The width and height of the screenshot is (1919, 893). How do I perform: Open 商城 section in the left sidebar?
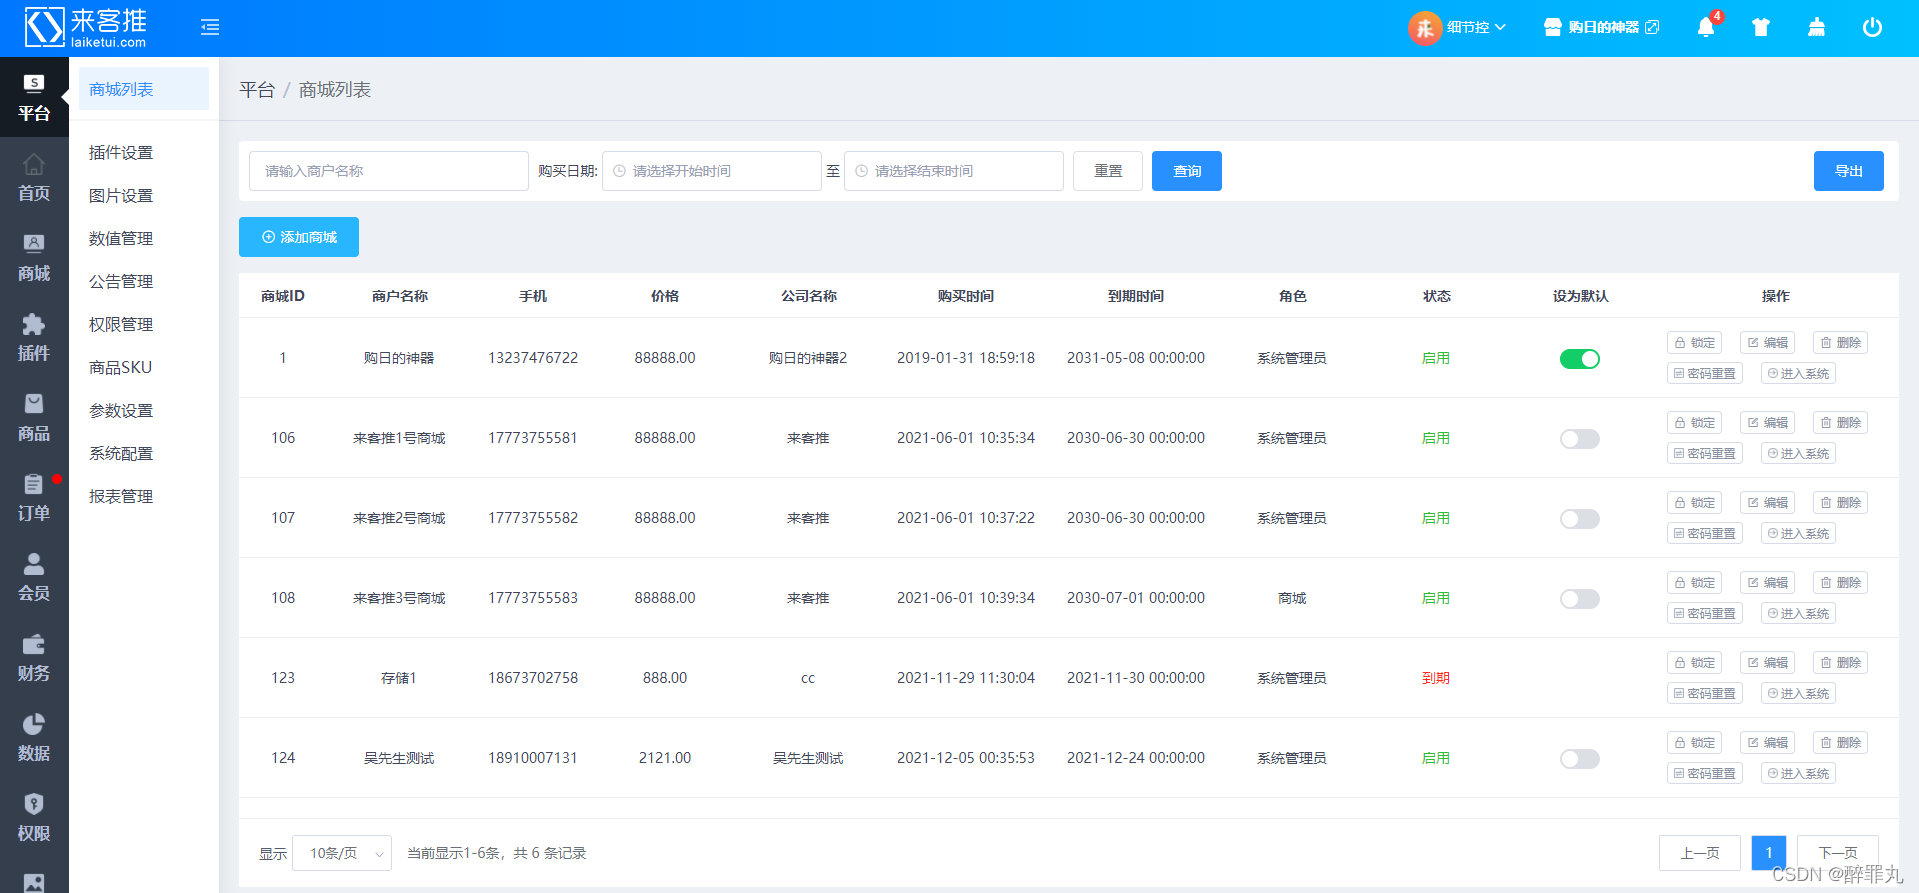(34, 258)
